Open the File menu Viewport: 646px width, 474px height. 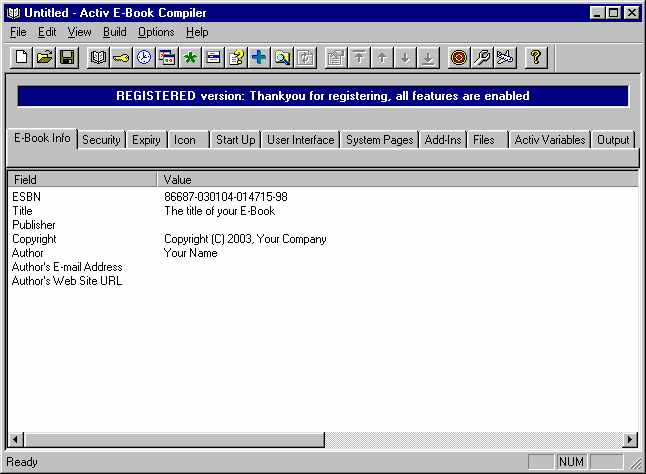tap(18, 32)
